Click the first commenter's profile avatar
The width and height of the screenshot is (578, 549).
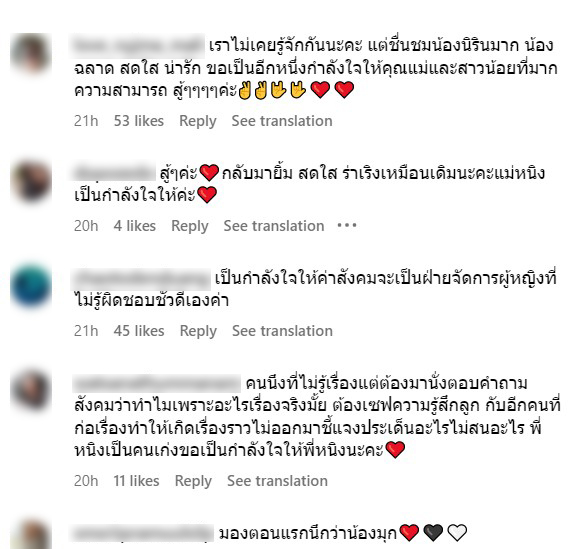[x=31, y=54]
